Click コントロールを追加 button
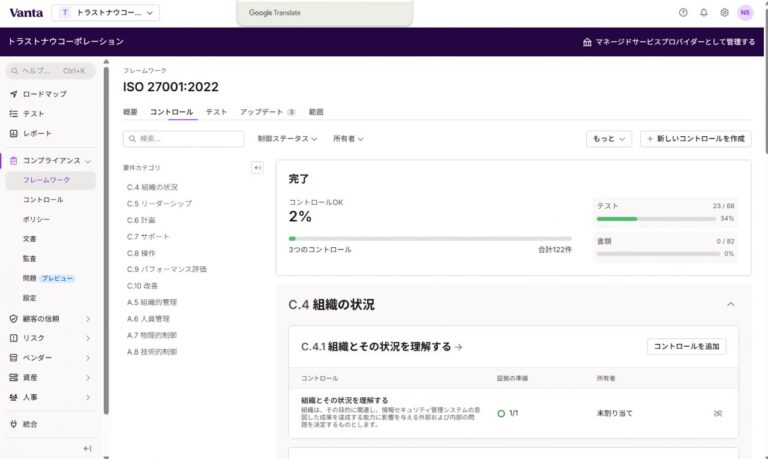Image resolution: width=768 pixels, height=459 pixels. pyautogui.click(x=686, y=346)
